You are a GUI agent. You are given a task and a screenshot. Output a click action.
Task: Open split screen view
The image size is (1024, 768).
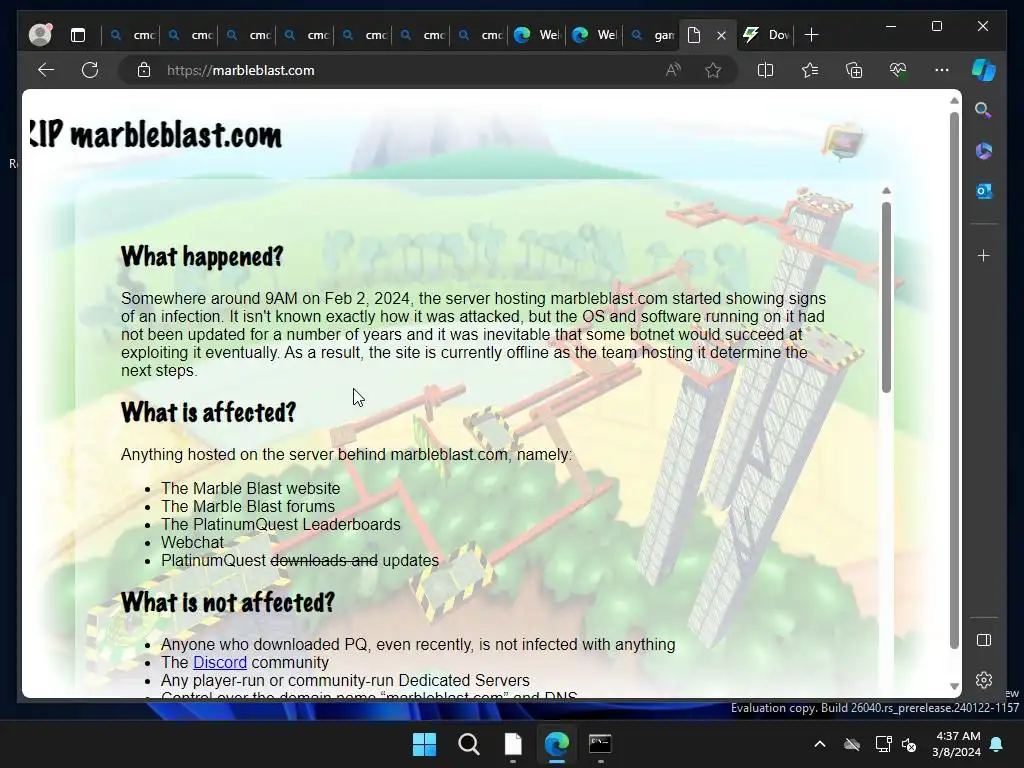[765, 70]
